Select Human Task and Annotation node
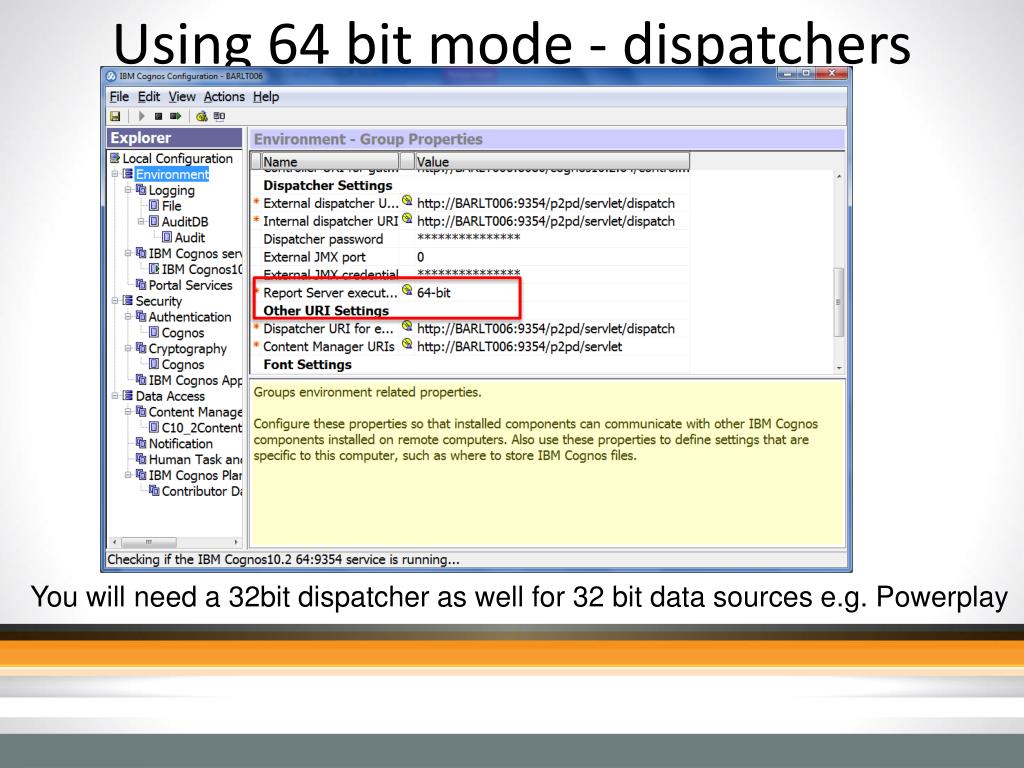1024x768 pixels. (195, 459)
